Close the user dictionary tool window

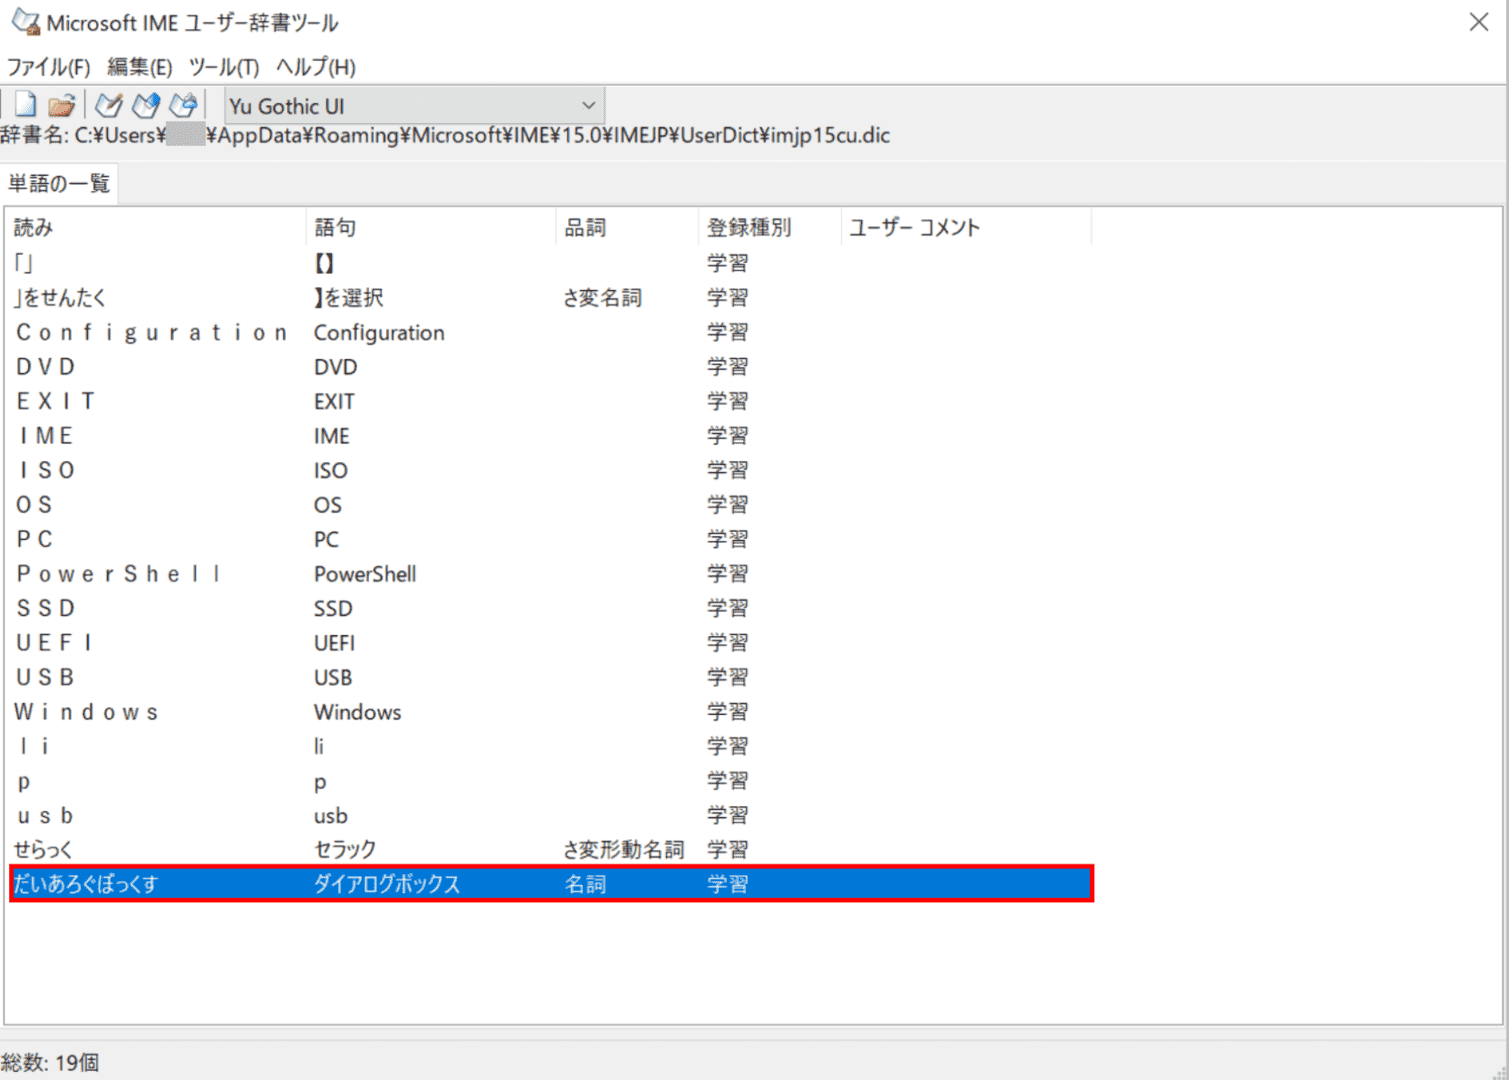tap(1479, 22)
